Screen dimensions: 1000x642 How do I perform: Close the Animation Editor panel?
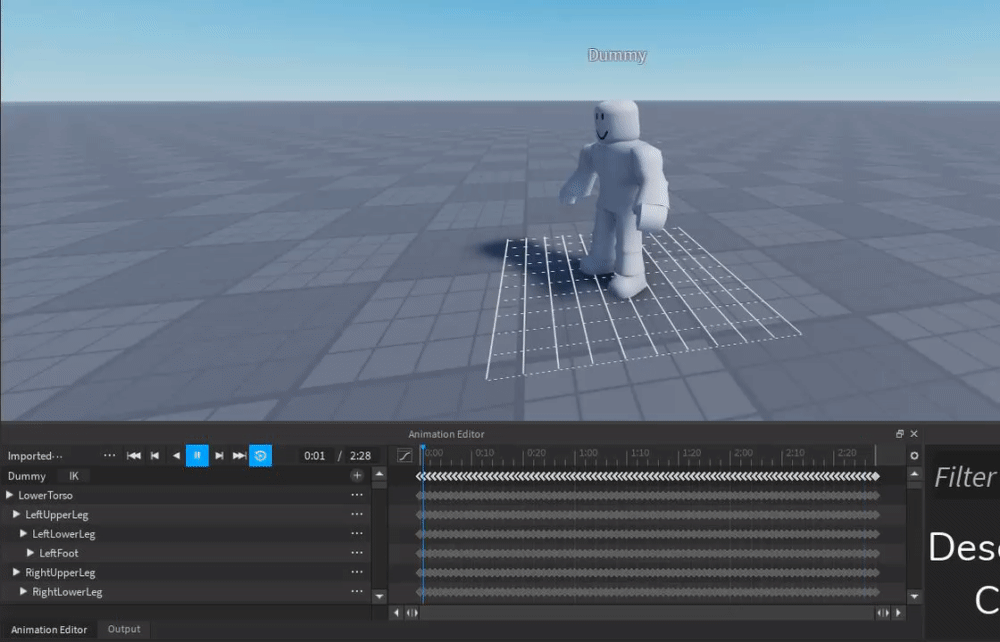[x=914, y=434]
